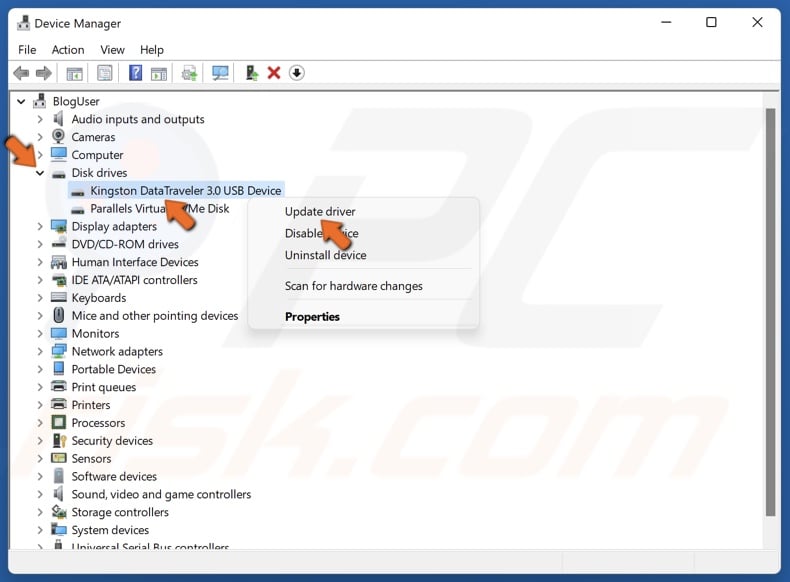Click the Computer monitor icon in tree
Viewport: 790px width, 582px height.
pos(59,154)
